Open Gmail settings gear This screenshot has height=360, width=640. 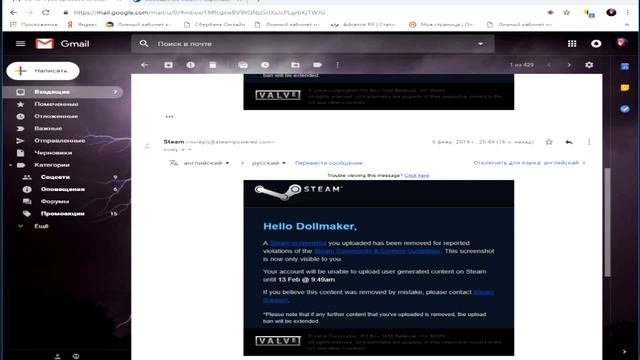[x=589, y=65]
